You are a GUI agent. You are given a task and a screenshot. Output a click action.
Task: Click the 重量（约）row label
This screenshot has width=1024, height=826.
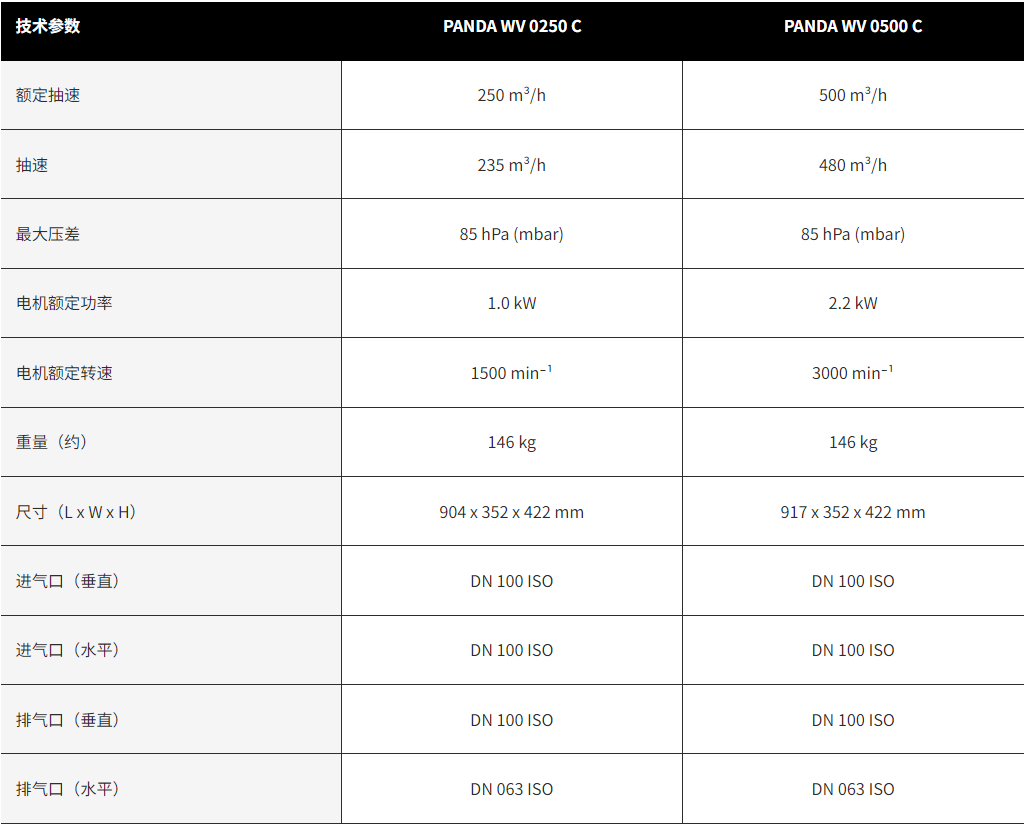(52, 442)
